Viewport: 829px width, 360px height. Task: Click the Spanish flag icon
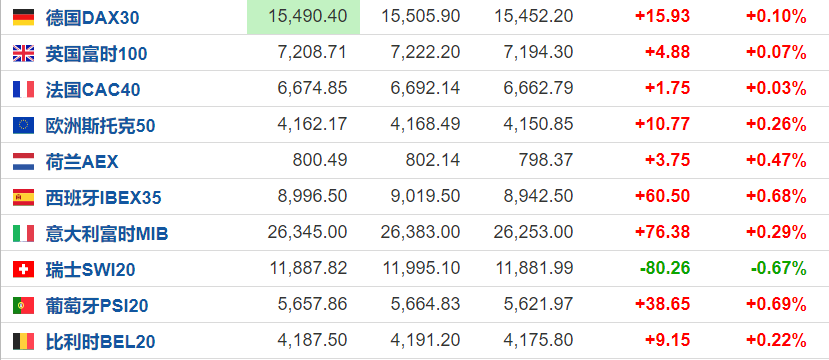pos(23,197)
